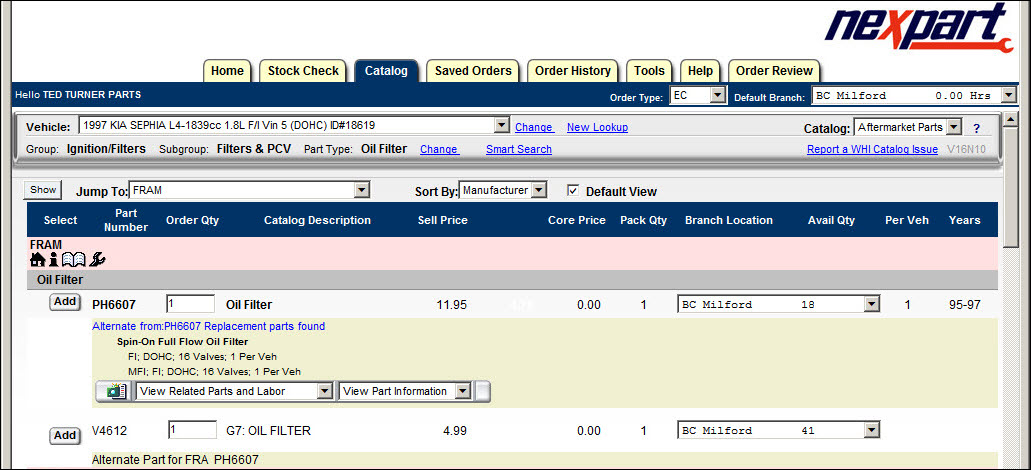Screen dimensions: 1031x470
Task: Go to the Order Review tab
Action: 775,71
